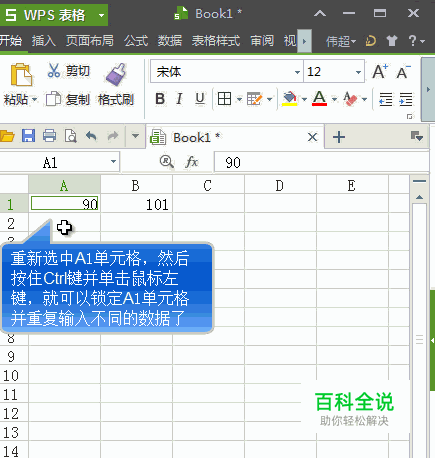Increase indent icon
Screen dimensions: 435x458
point(406,99)
